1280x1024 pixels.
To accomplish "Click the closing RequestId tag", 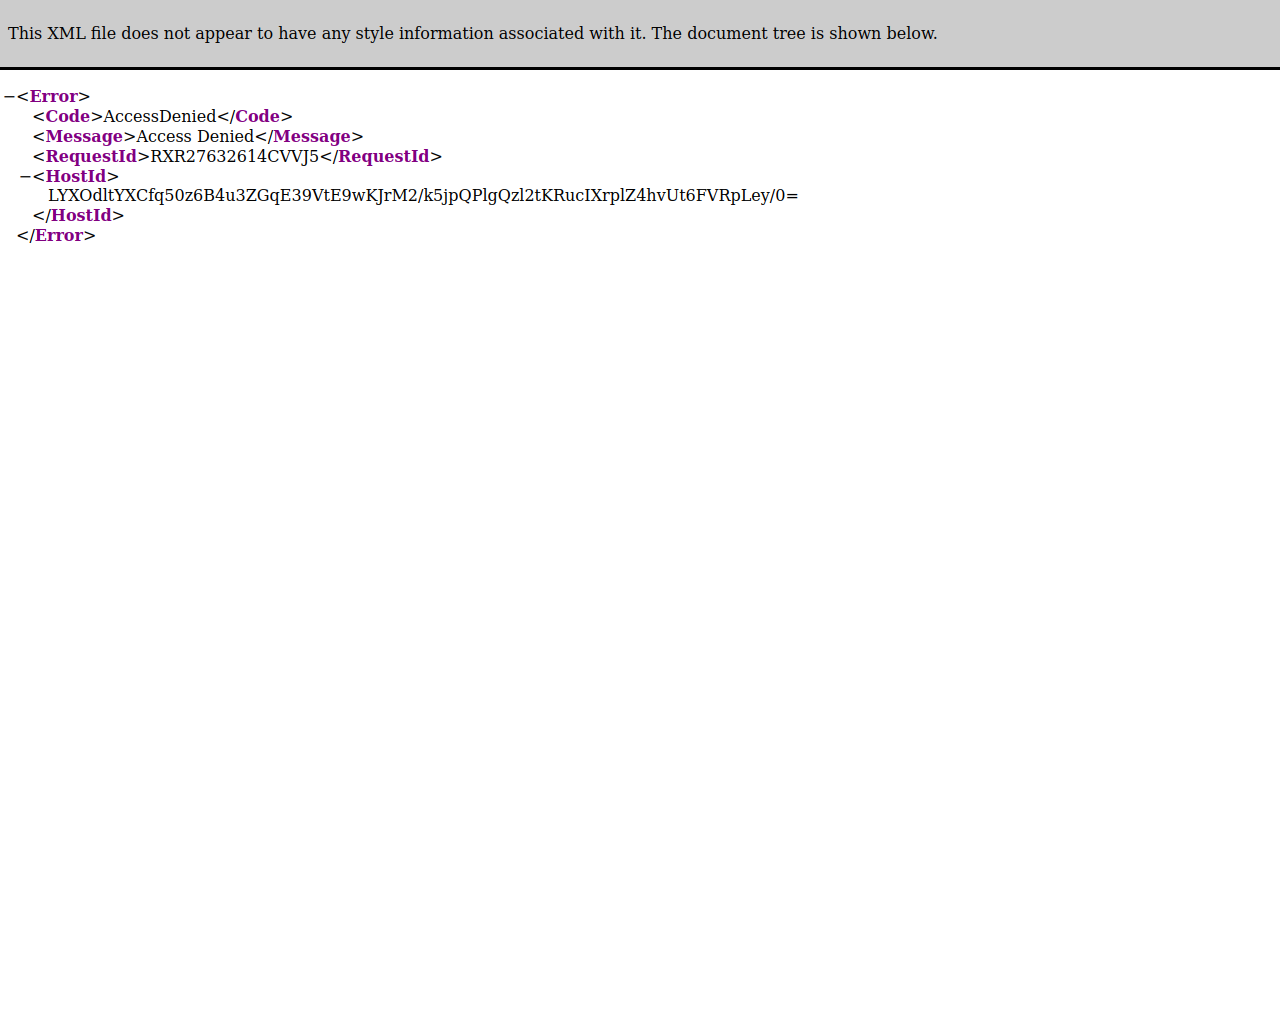I will coord(381,157).
